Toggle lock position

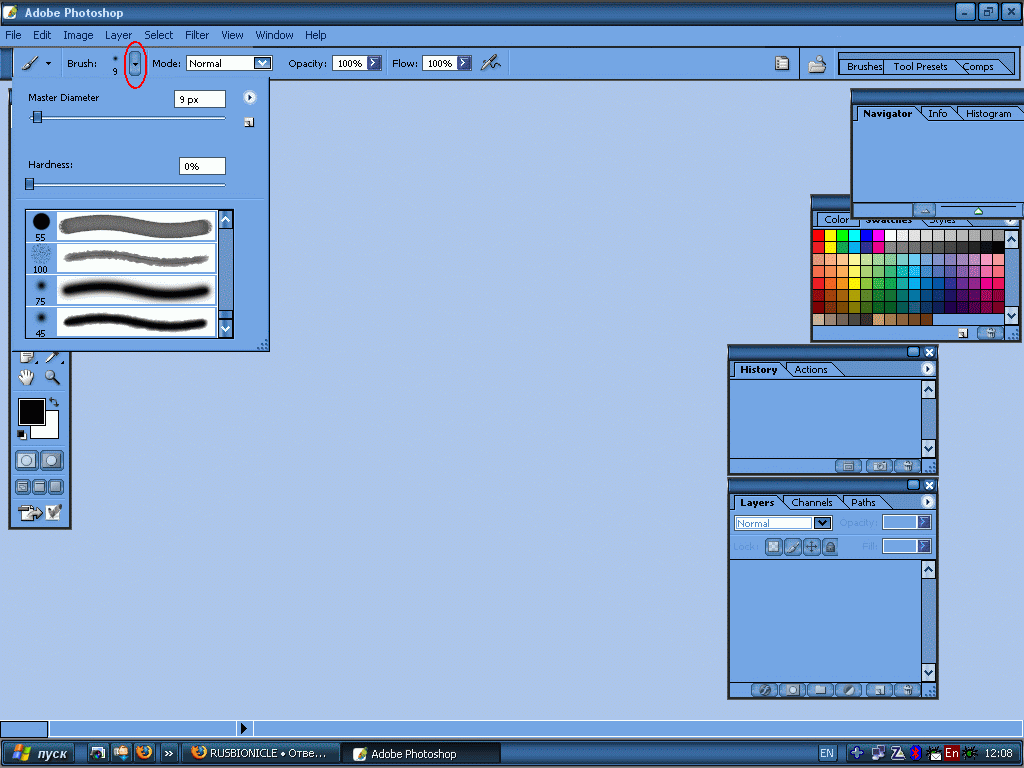[811, 547]
